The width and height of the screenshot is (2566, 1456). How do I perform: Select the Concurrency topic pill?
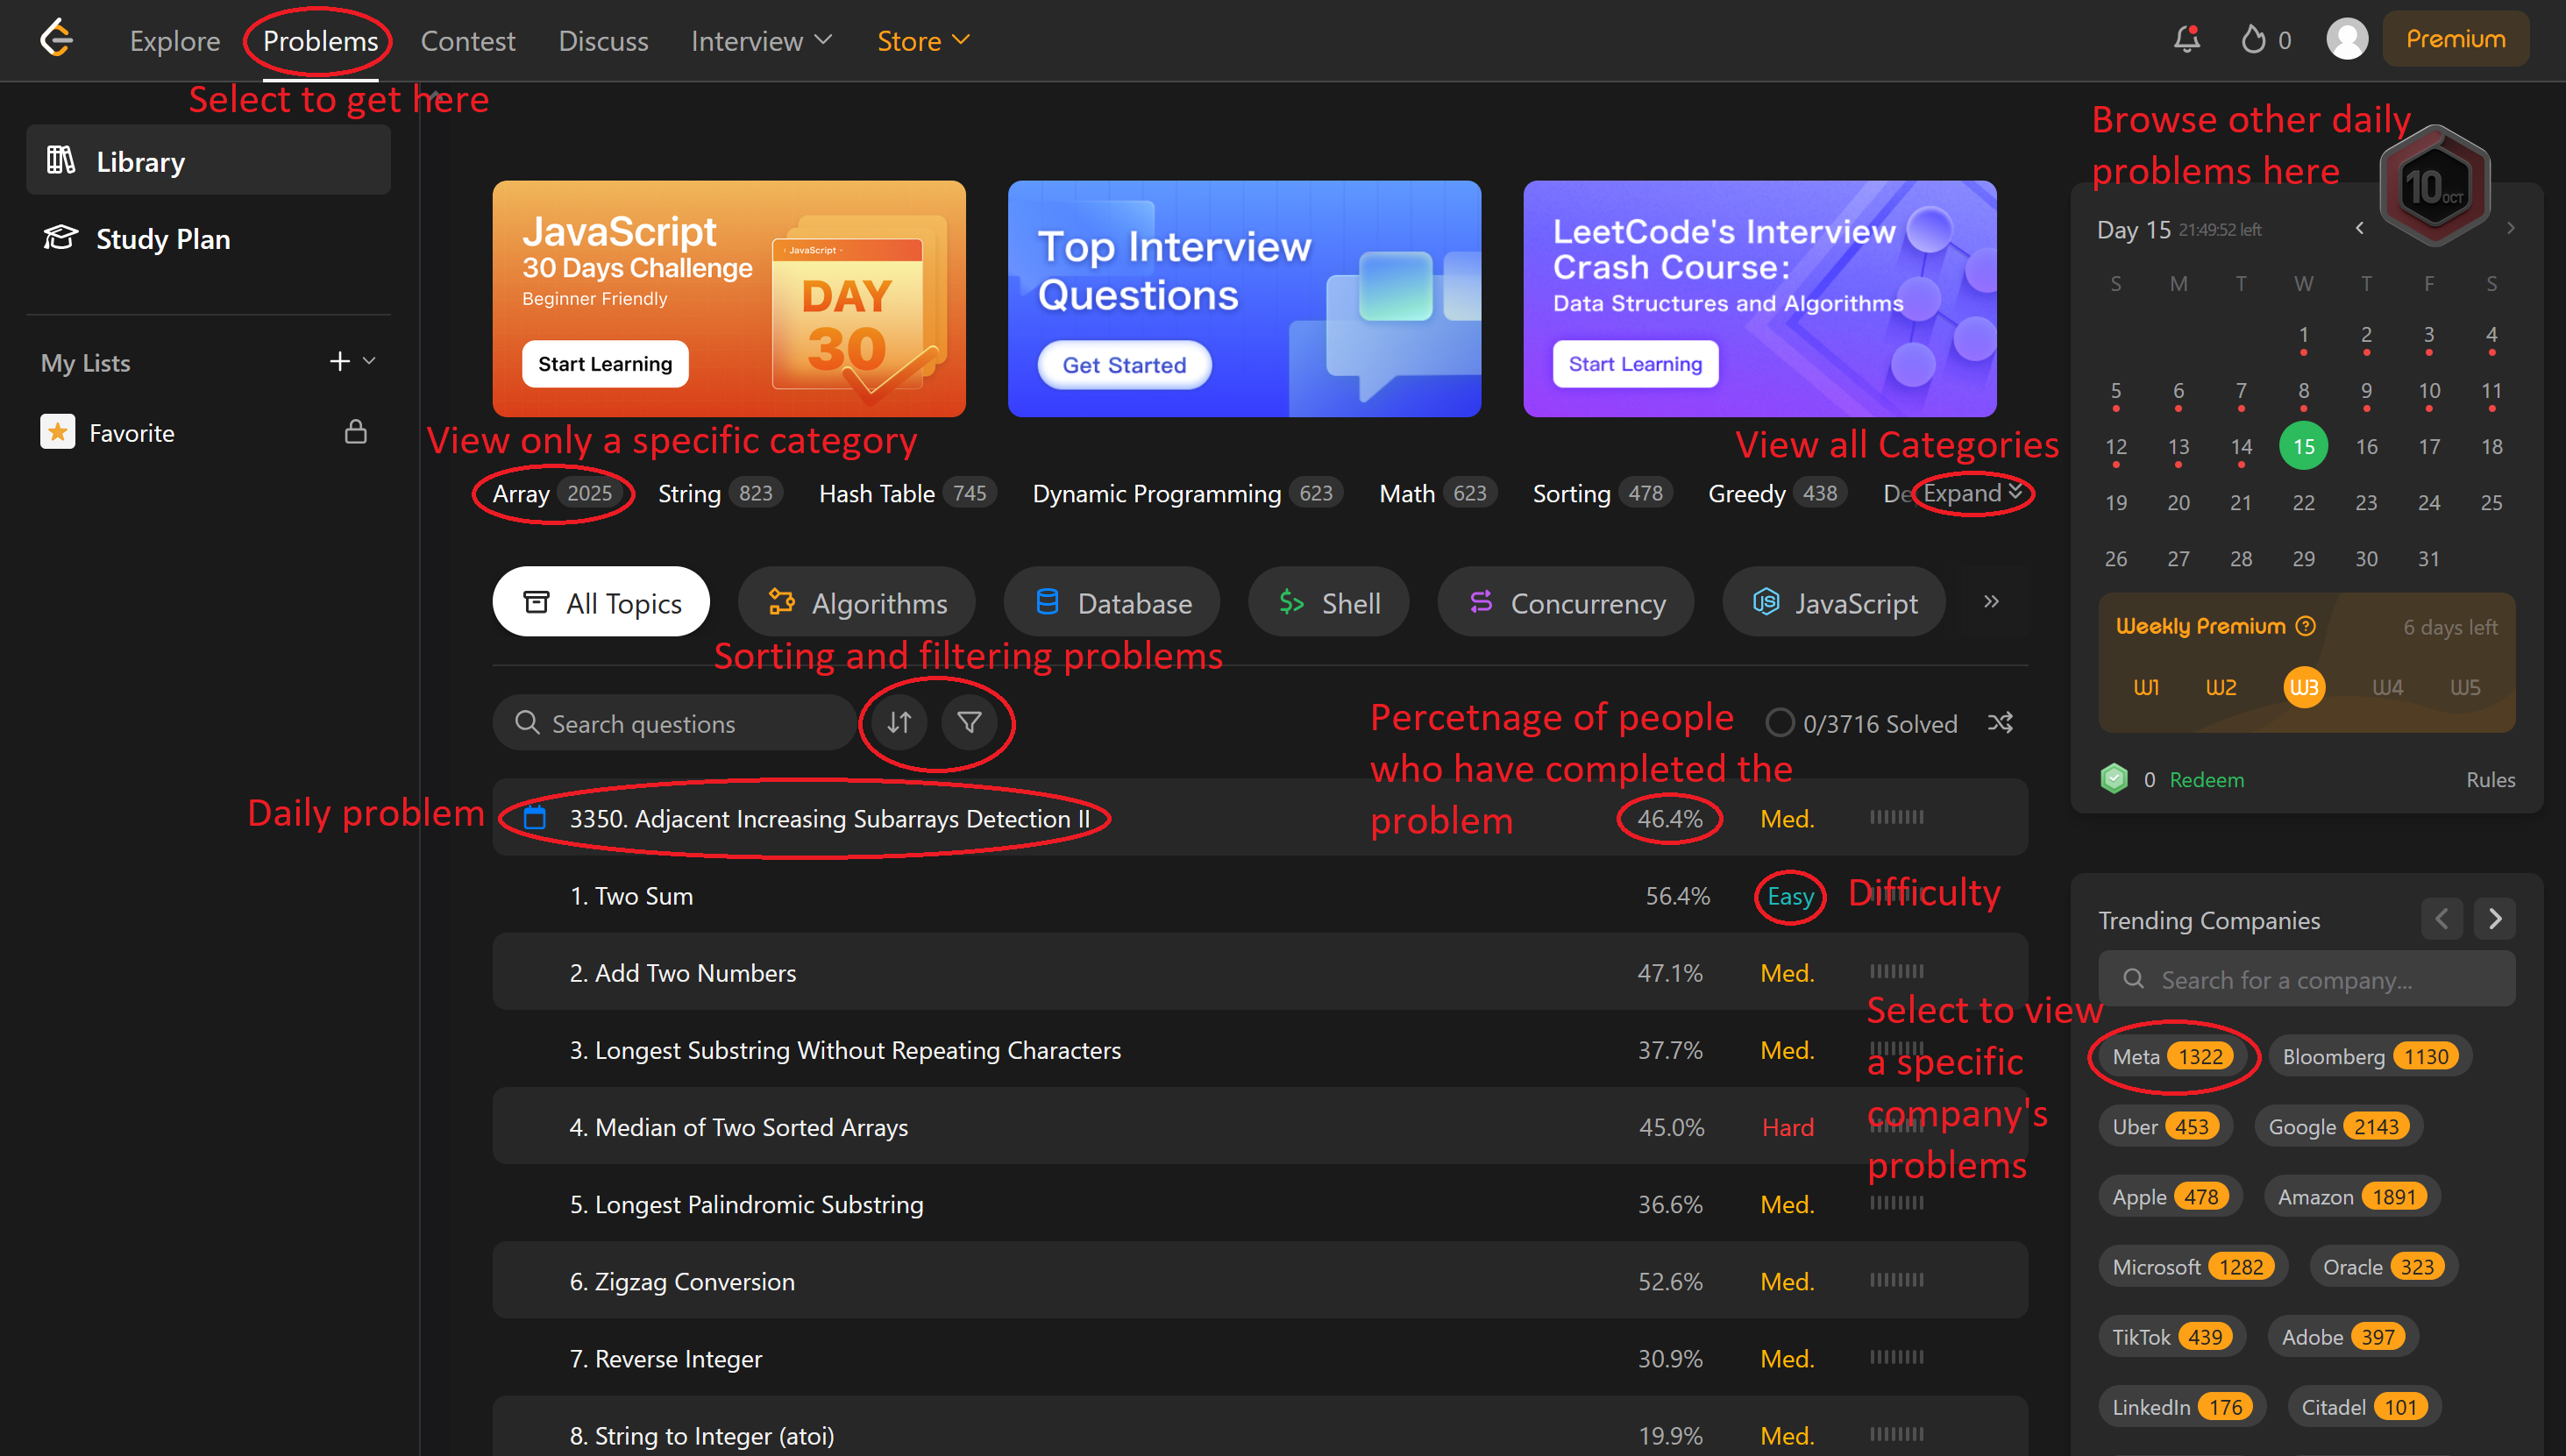1566,602
